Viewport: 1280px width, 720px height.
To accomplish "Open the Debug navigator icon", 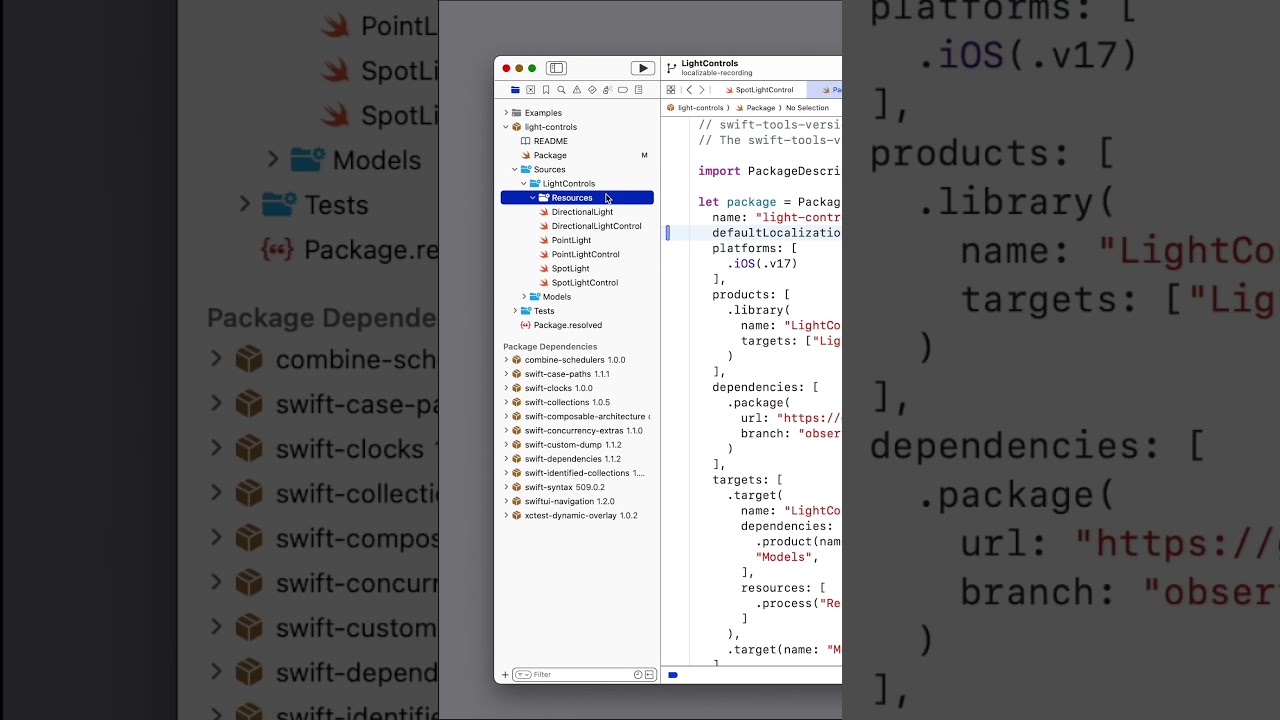I will (607, 90).
